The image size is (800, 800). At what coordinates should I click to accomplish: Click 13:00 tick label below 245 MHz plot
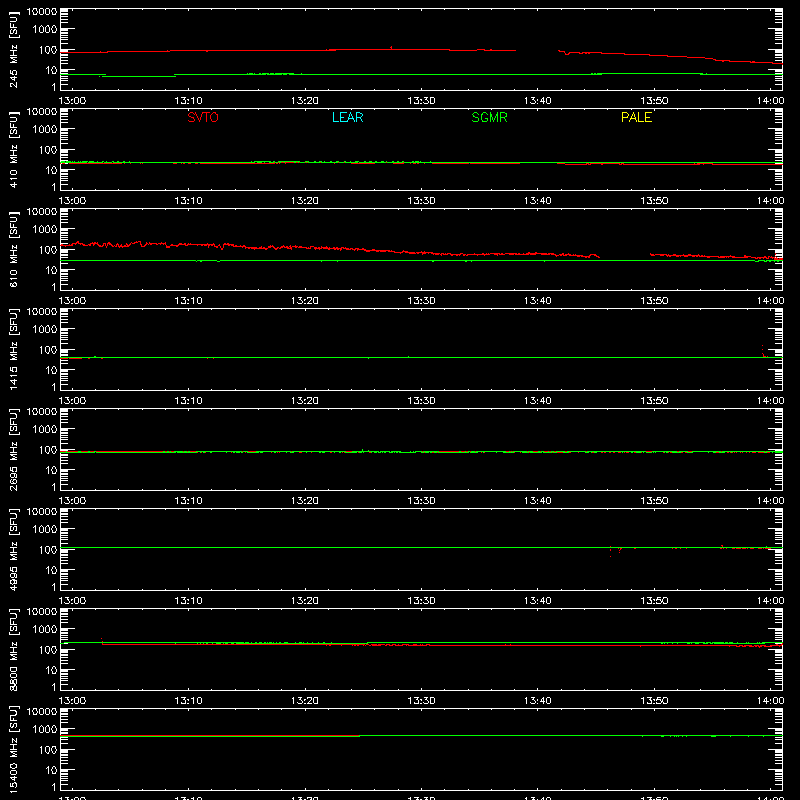click(x=72, y=101)
